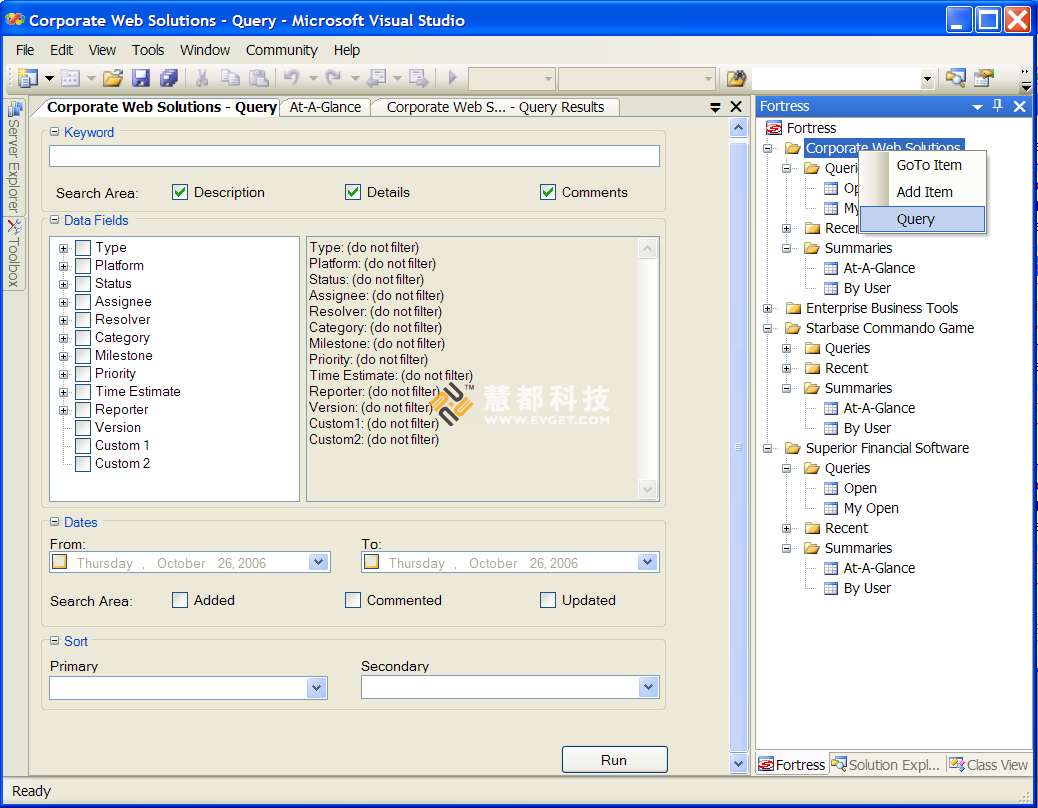This screenshot has height=808, width=1038.
Task: Click the Undo arrow icon
Action: tap(292, 78)
